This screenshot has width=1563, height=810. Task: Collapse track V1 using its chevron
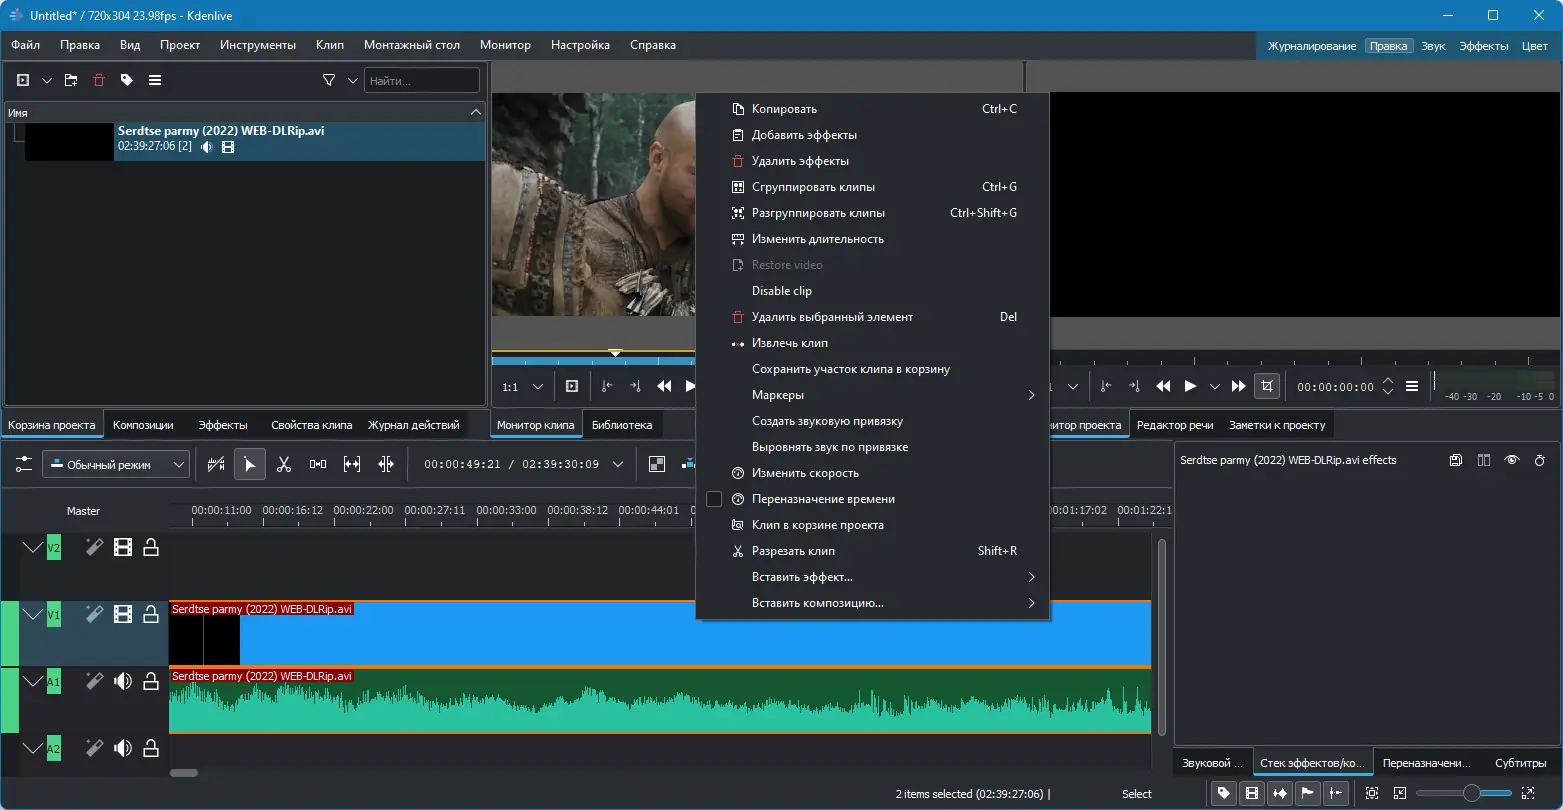point(33,614)
